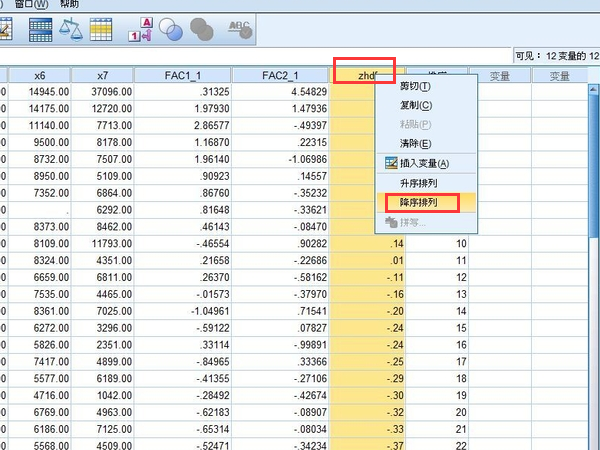Click the greyed 拼写... menu entry
Image resolution: width=600 pixels, height=450 pixels.
[x=413, y=222]
